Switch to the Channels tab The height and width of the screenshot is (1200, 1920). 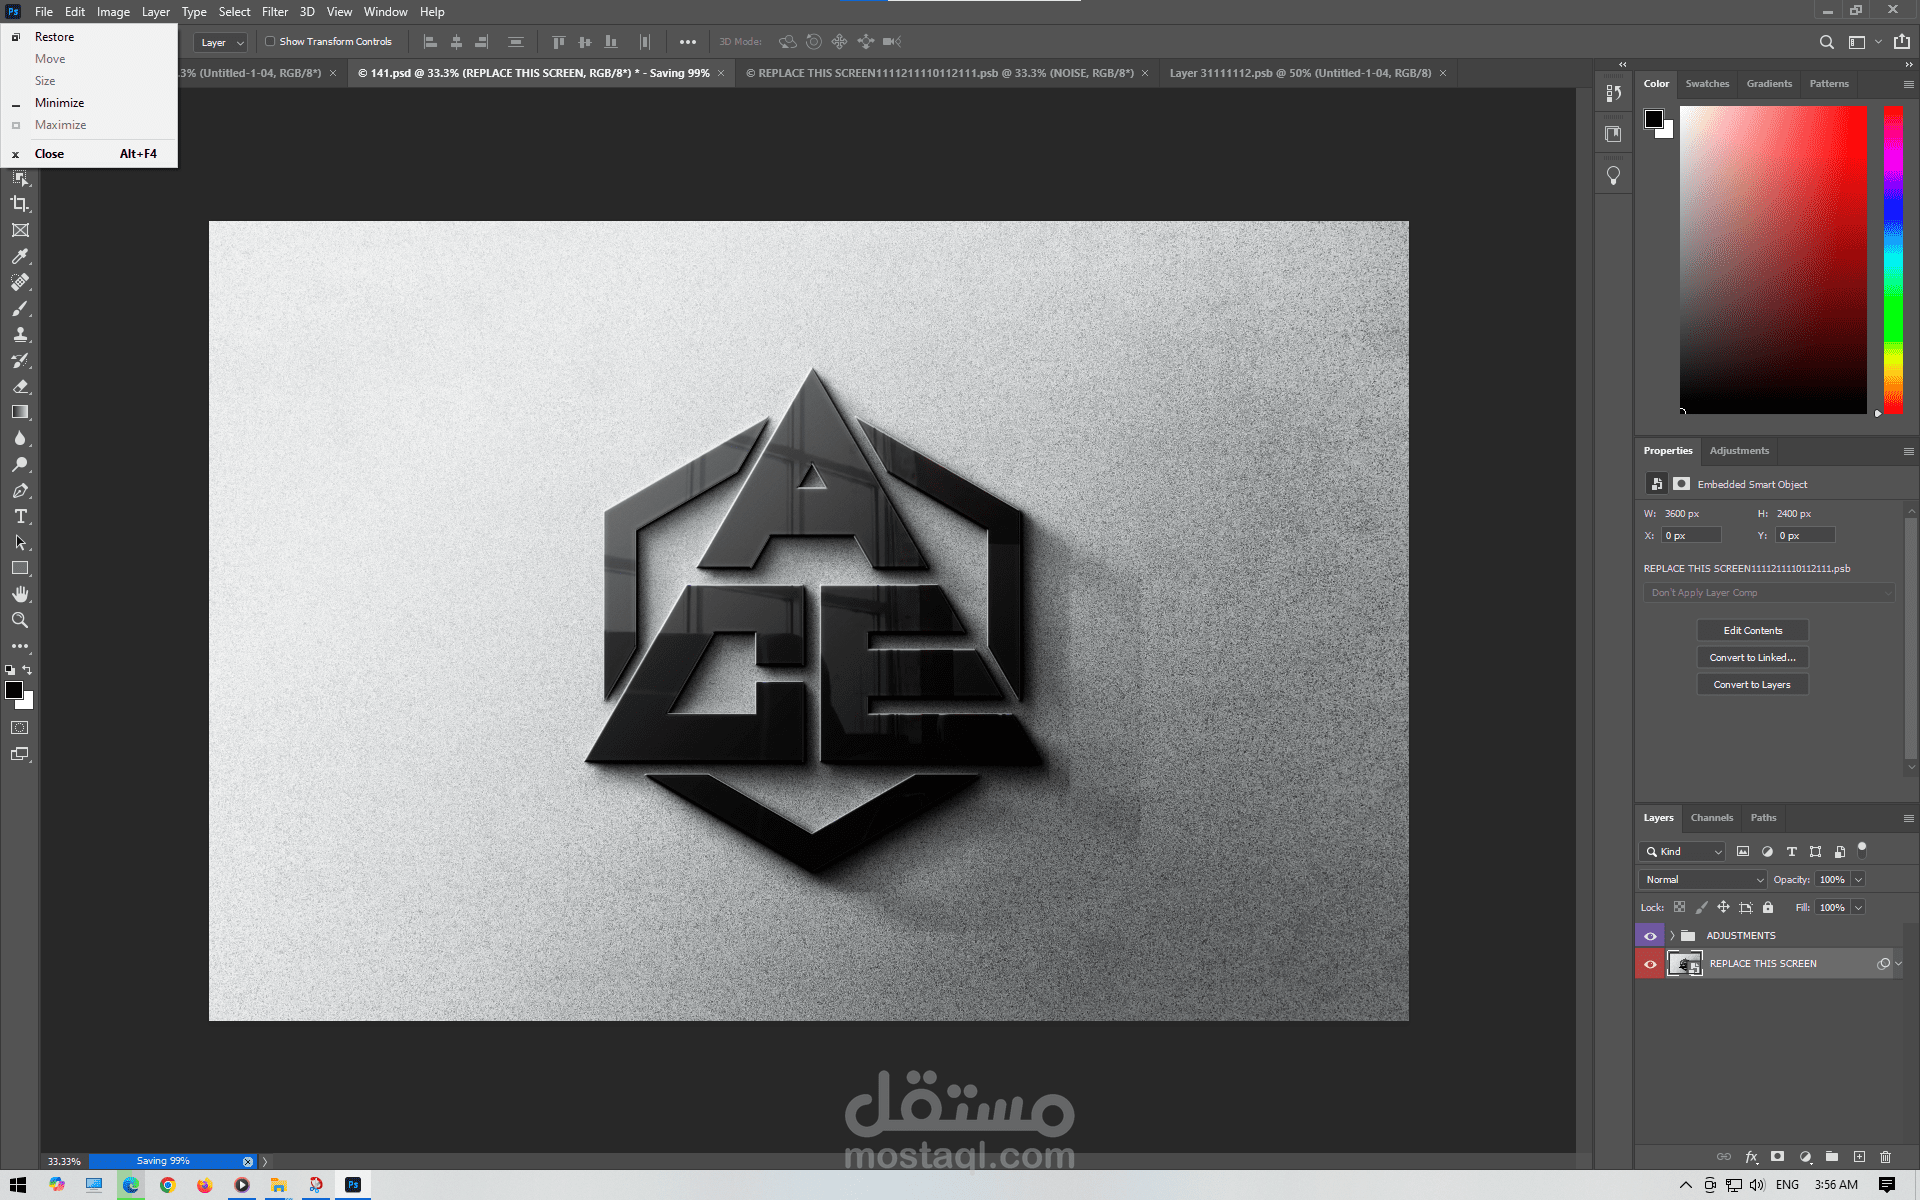(x=1711, y=818)
